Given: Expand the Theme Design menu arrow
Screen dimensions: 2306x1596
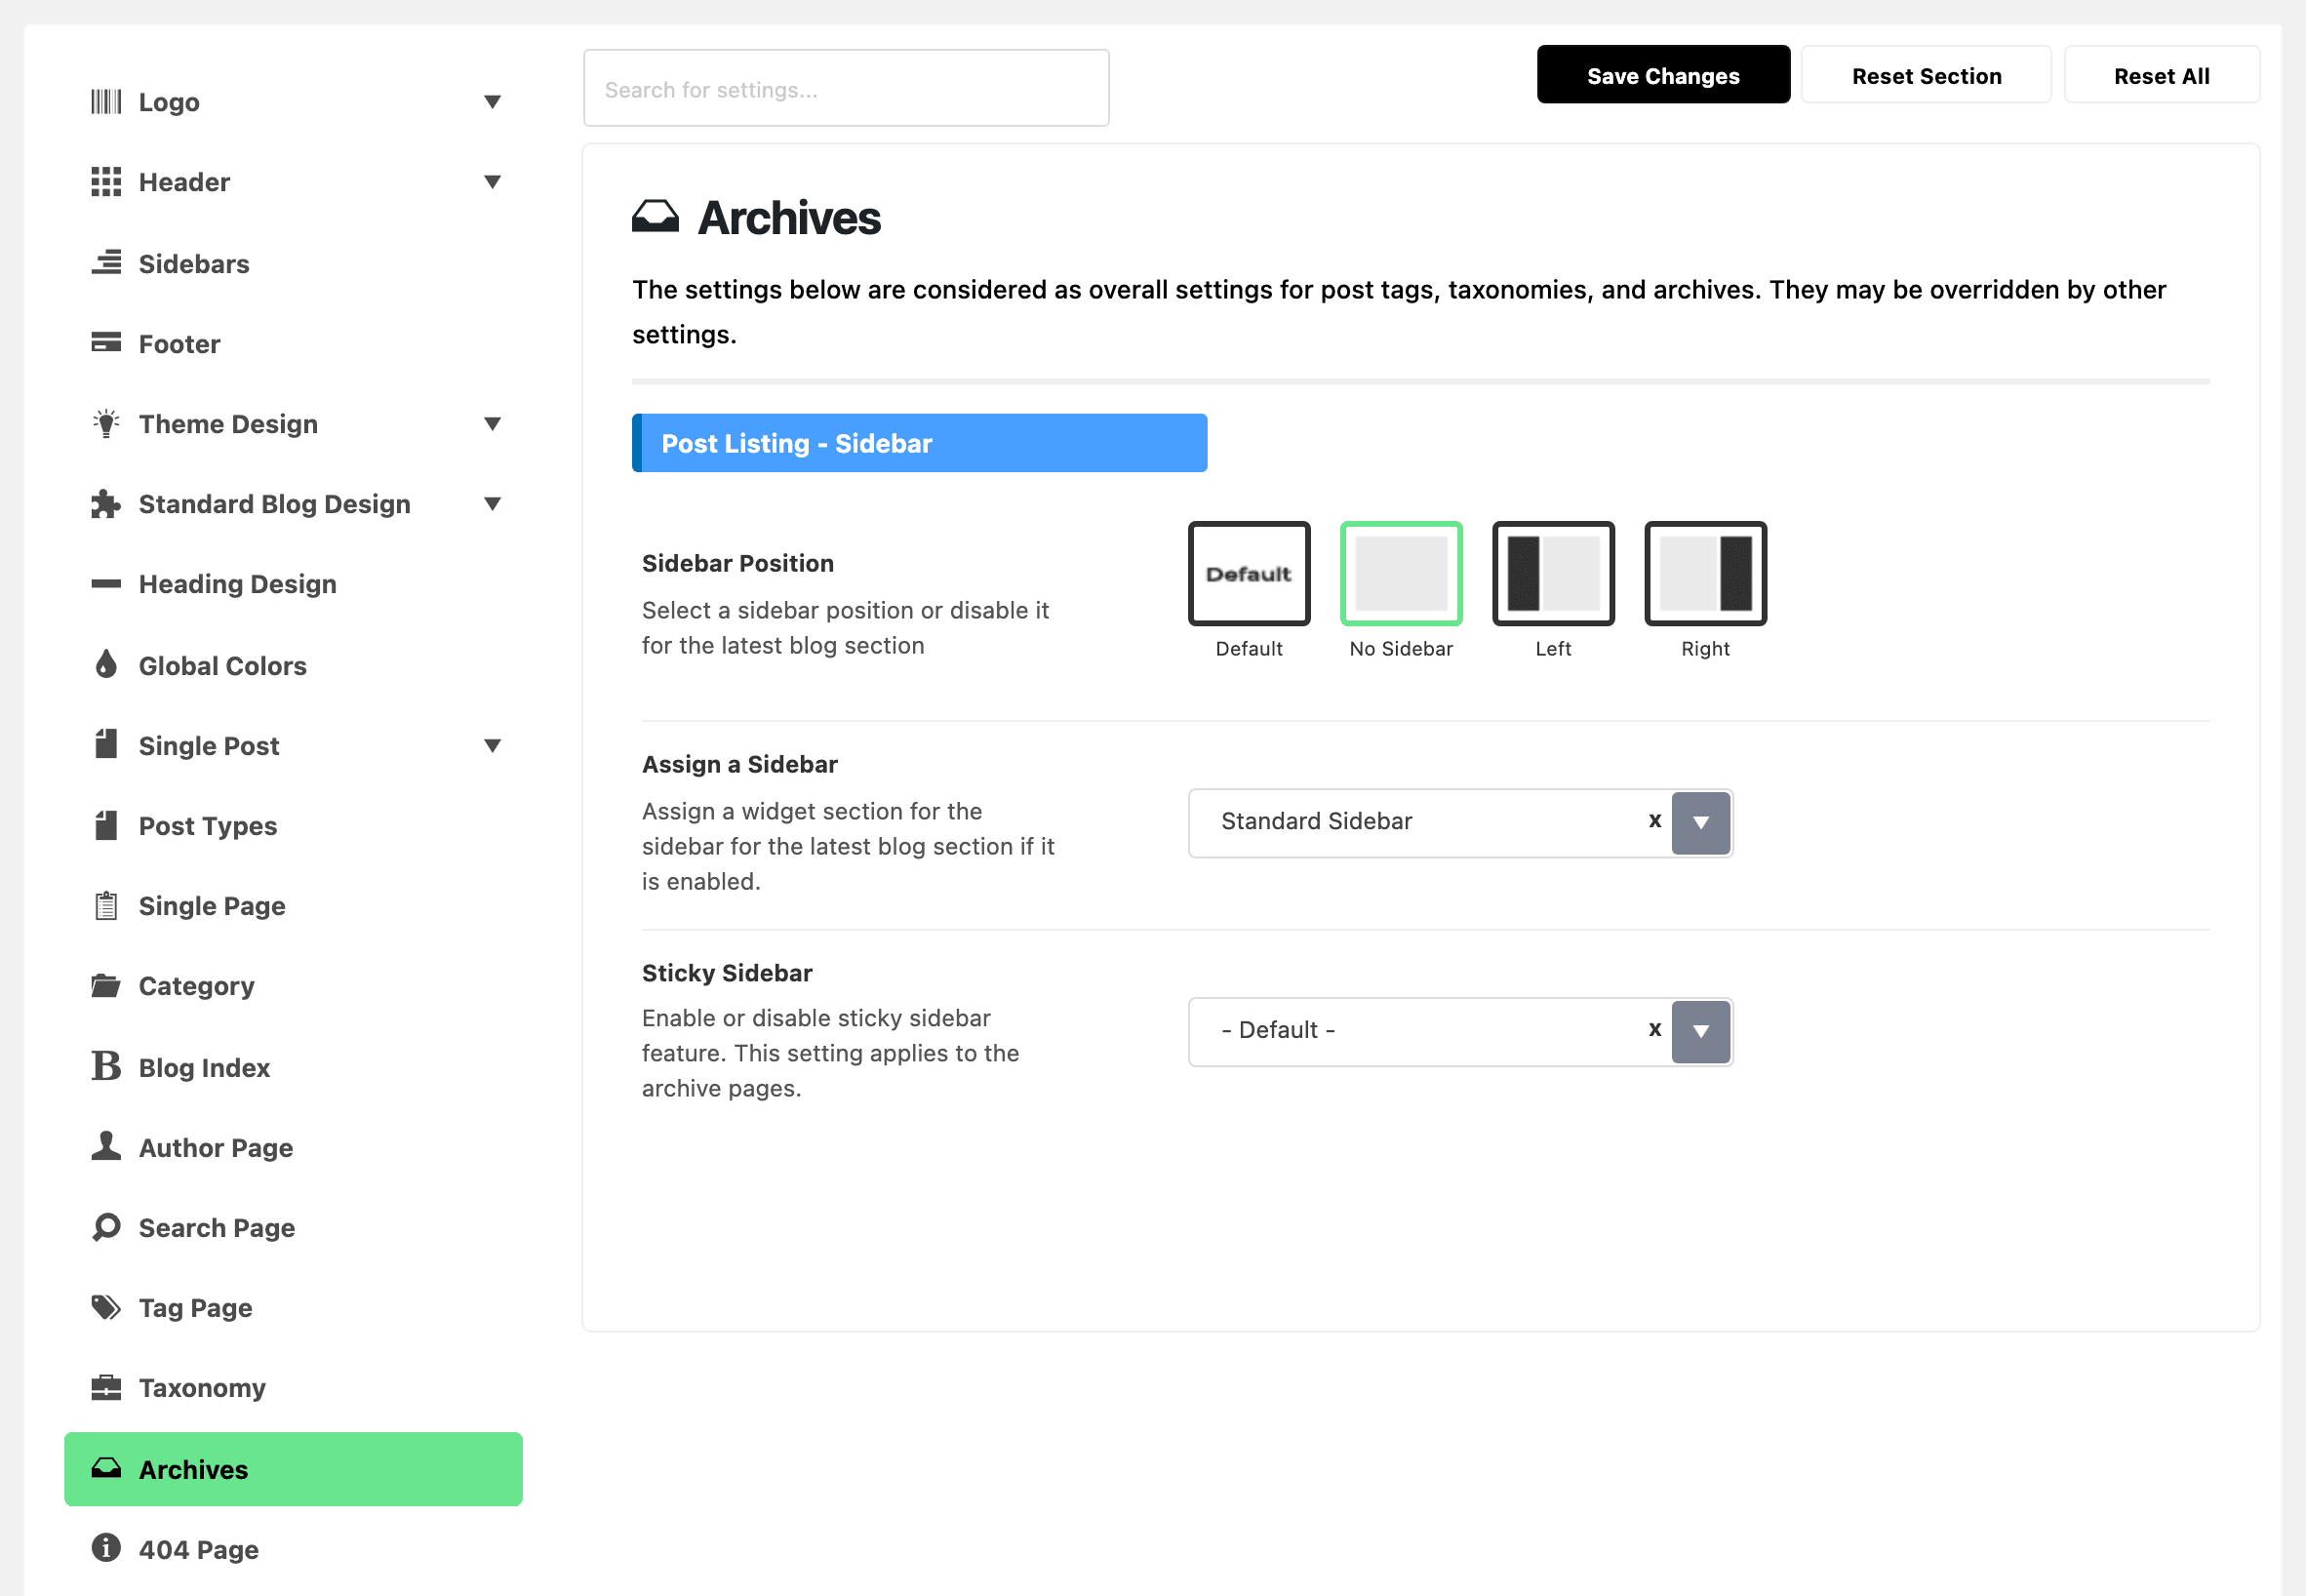Looking at the screenshot, I should coord(492,424).
